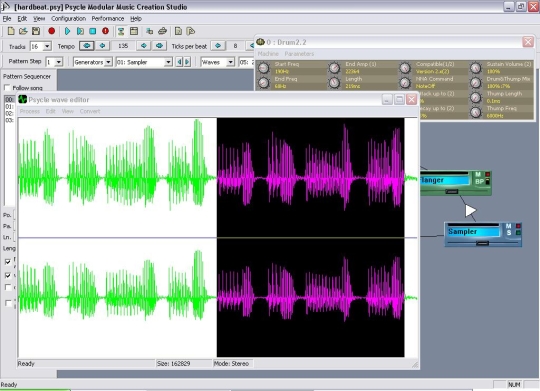Click the End Freq knob
Screen dimensions: 540x391
264,83
